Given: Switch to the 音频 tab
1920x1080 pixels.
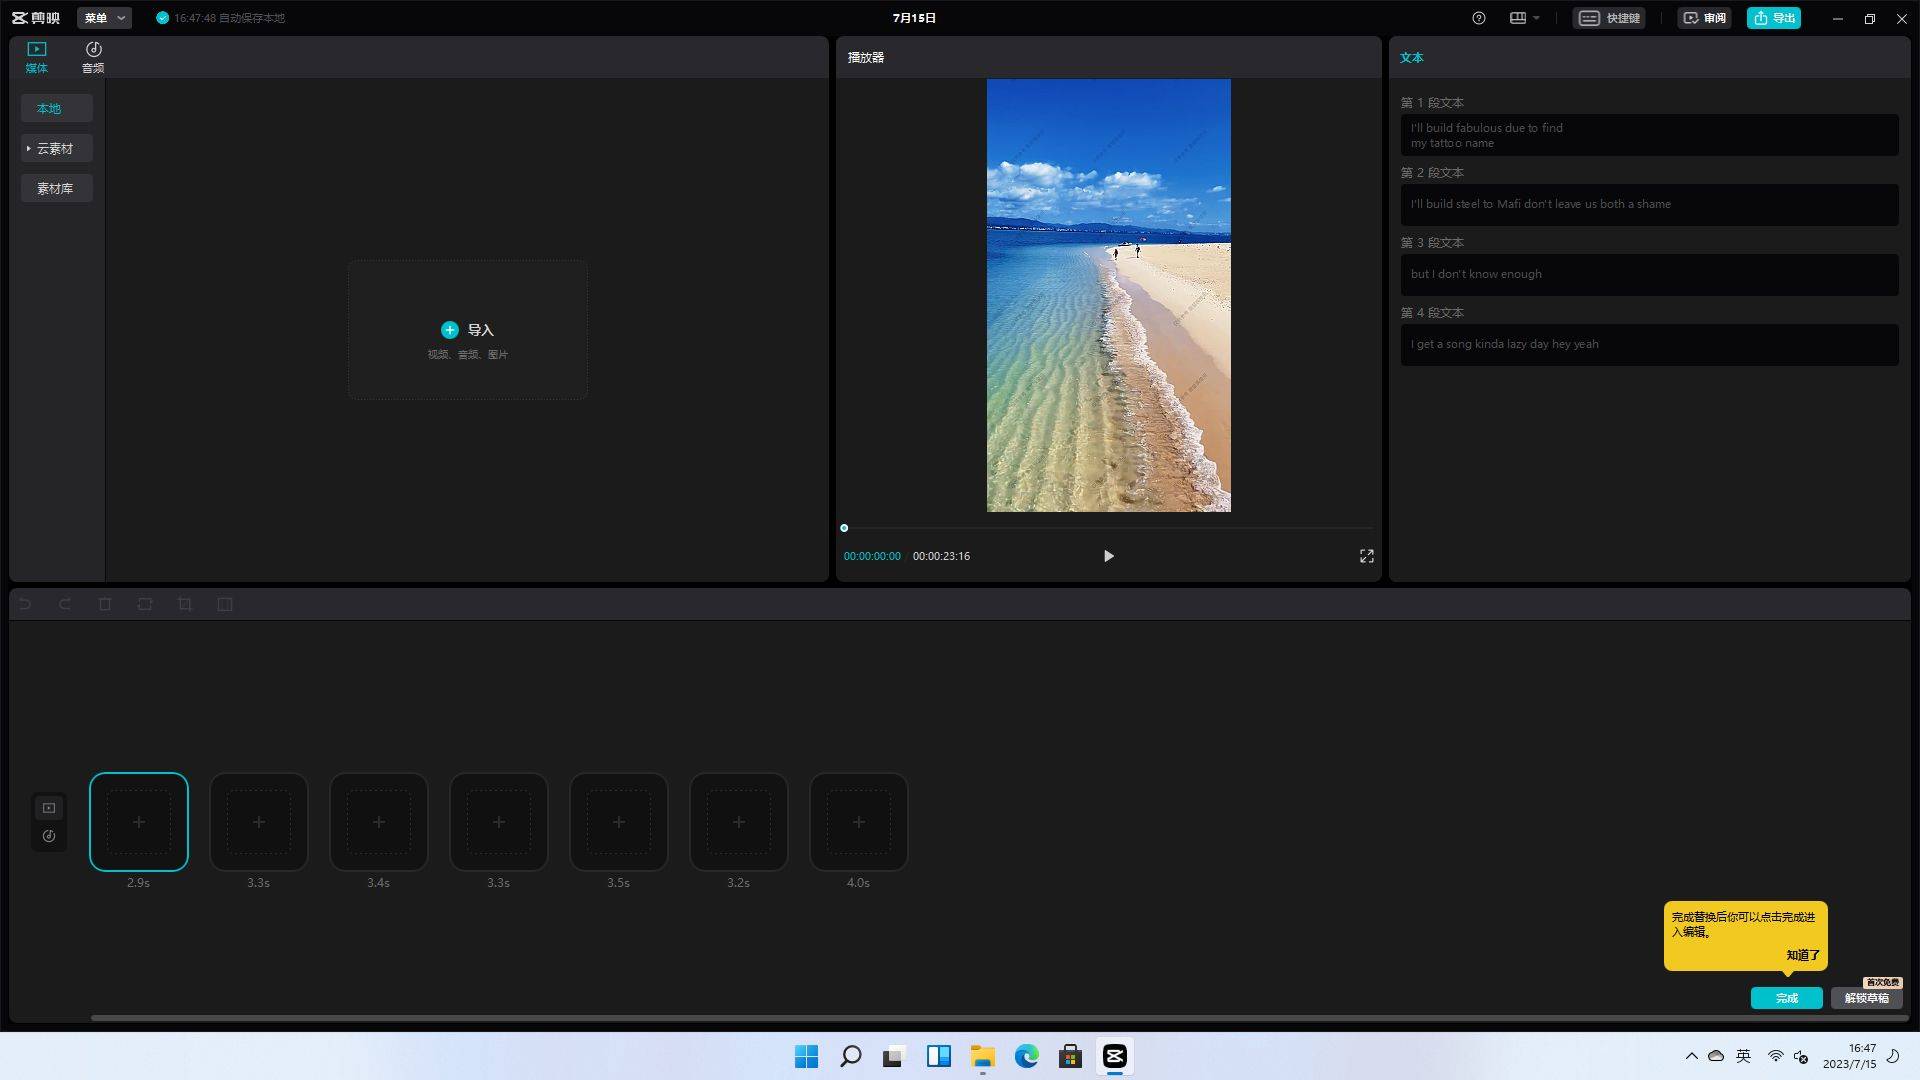Looking at the screenshot, I should click(93, 57).
